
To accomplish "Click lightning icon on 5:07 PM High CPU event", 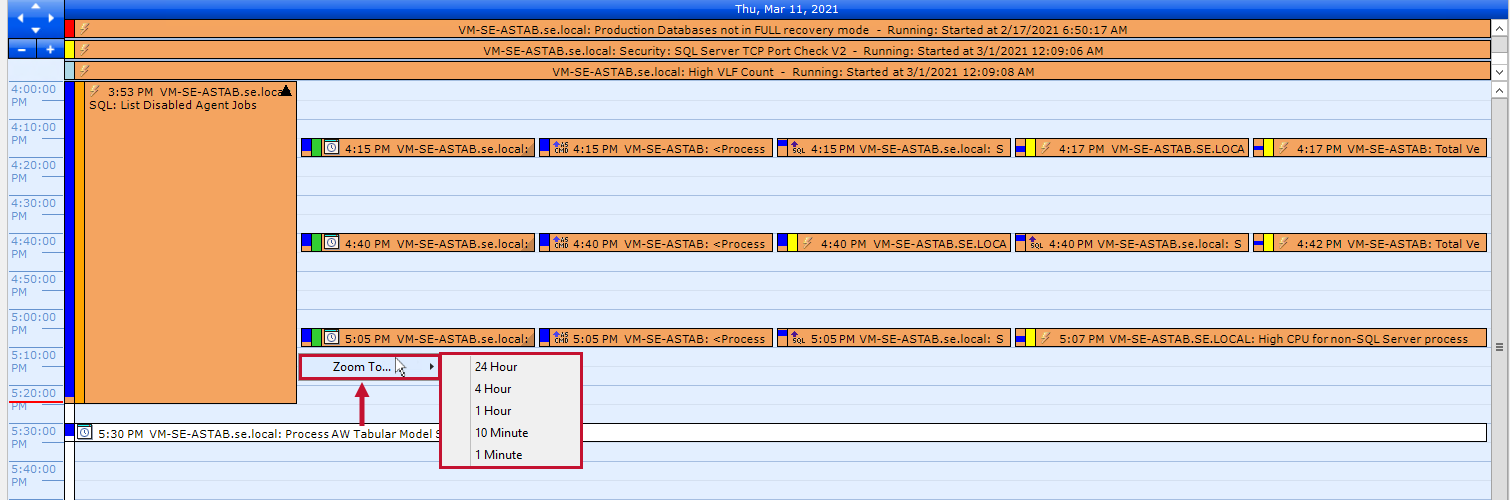I will tap(1045, 338).
